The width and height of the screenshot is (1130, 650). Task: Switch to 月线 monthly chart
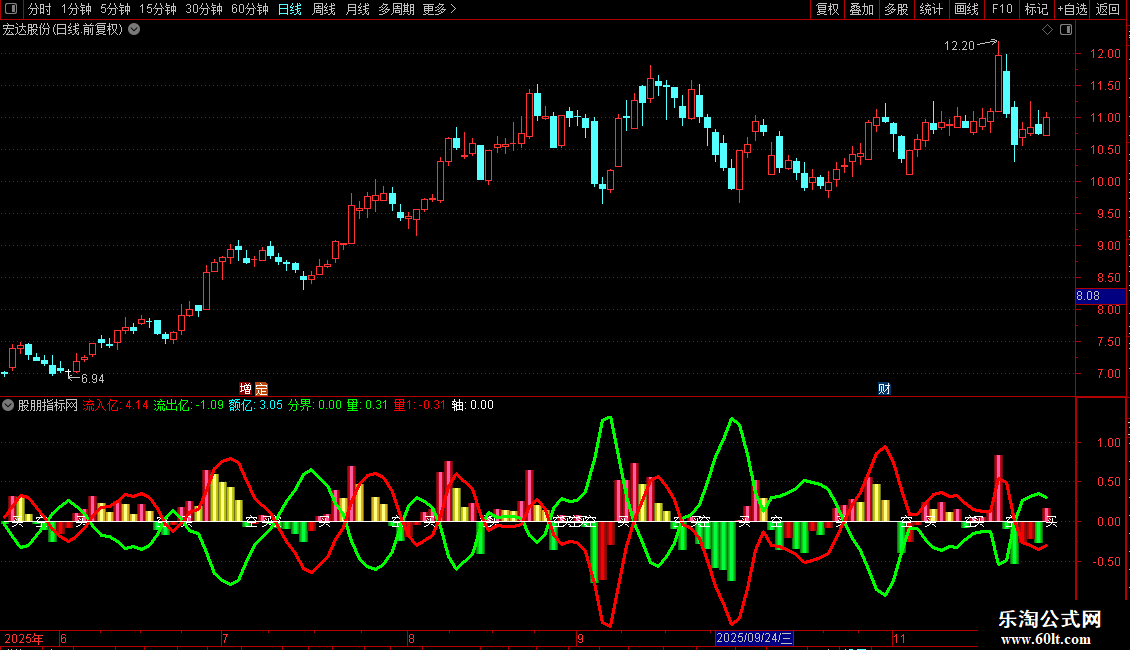[x=357, y=9]
